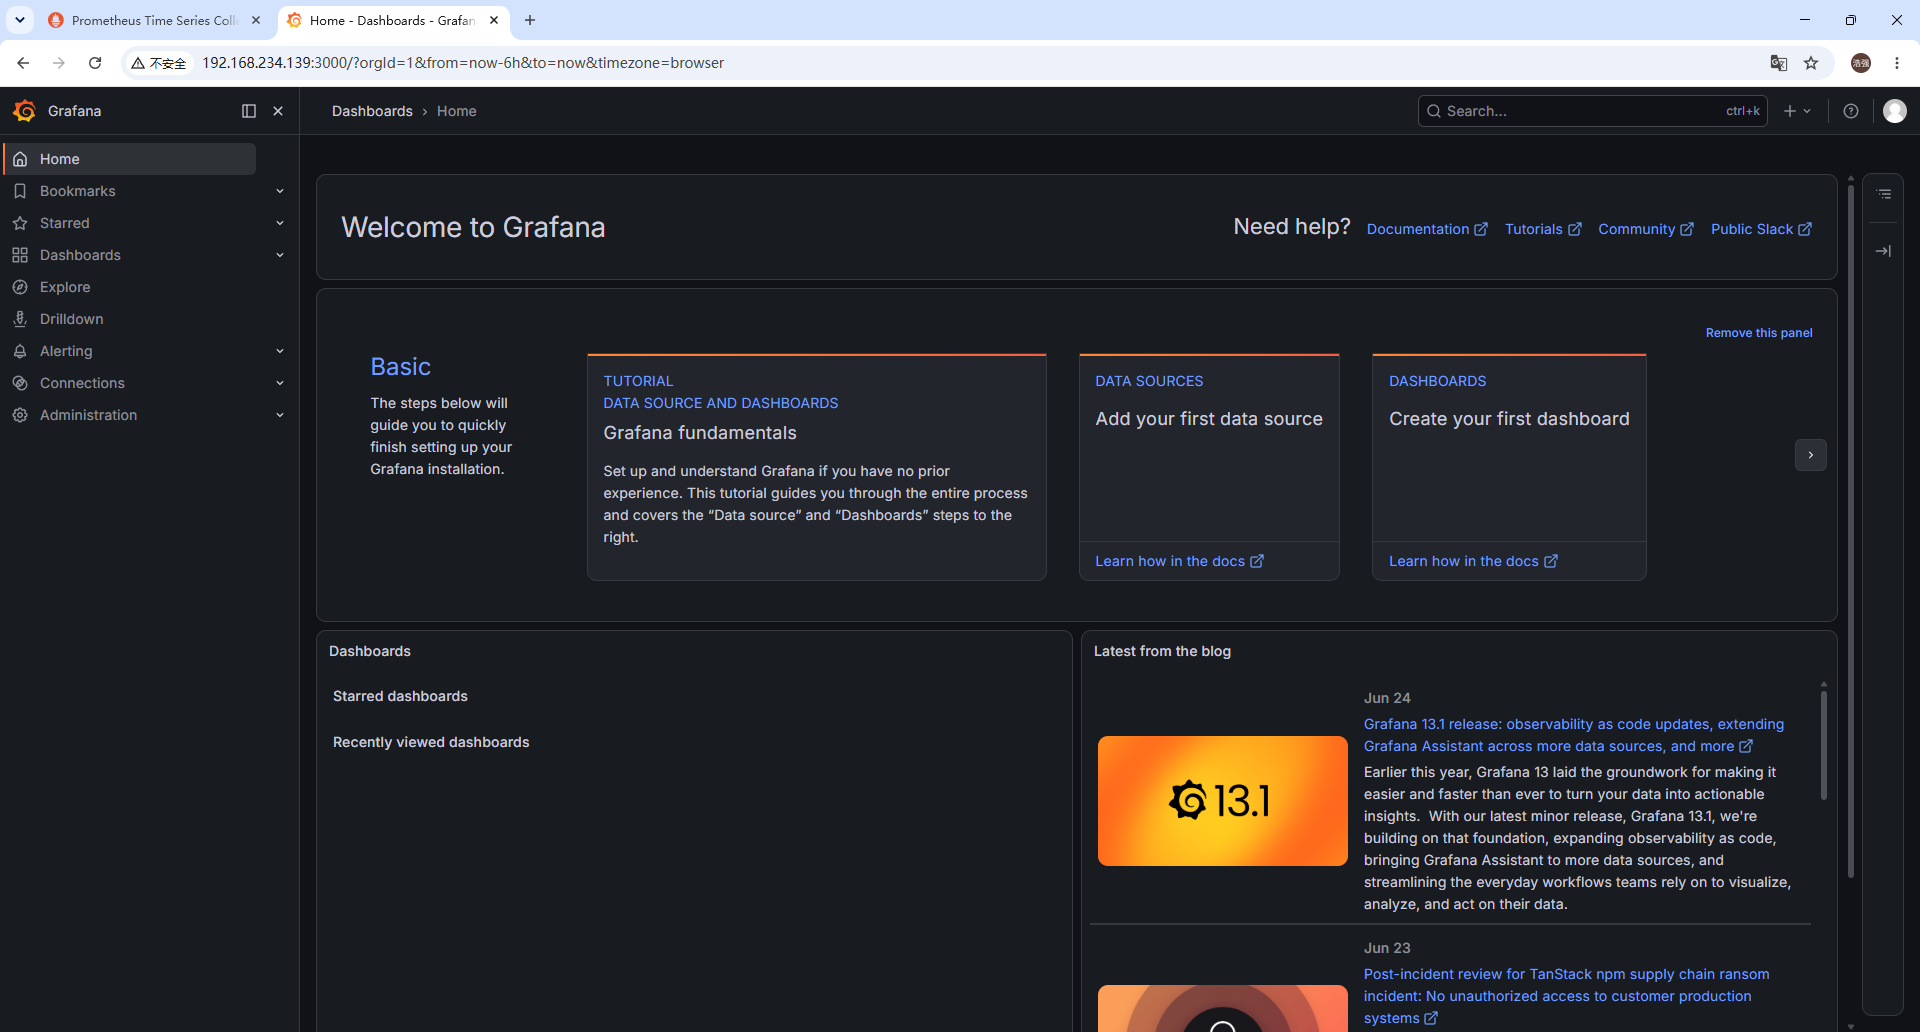Screen dimensions: 1920x1032
Task: Open the tab search dropdown arrow
Action: pos(20,20)
